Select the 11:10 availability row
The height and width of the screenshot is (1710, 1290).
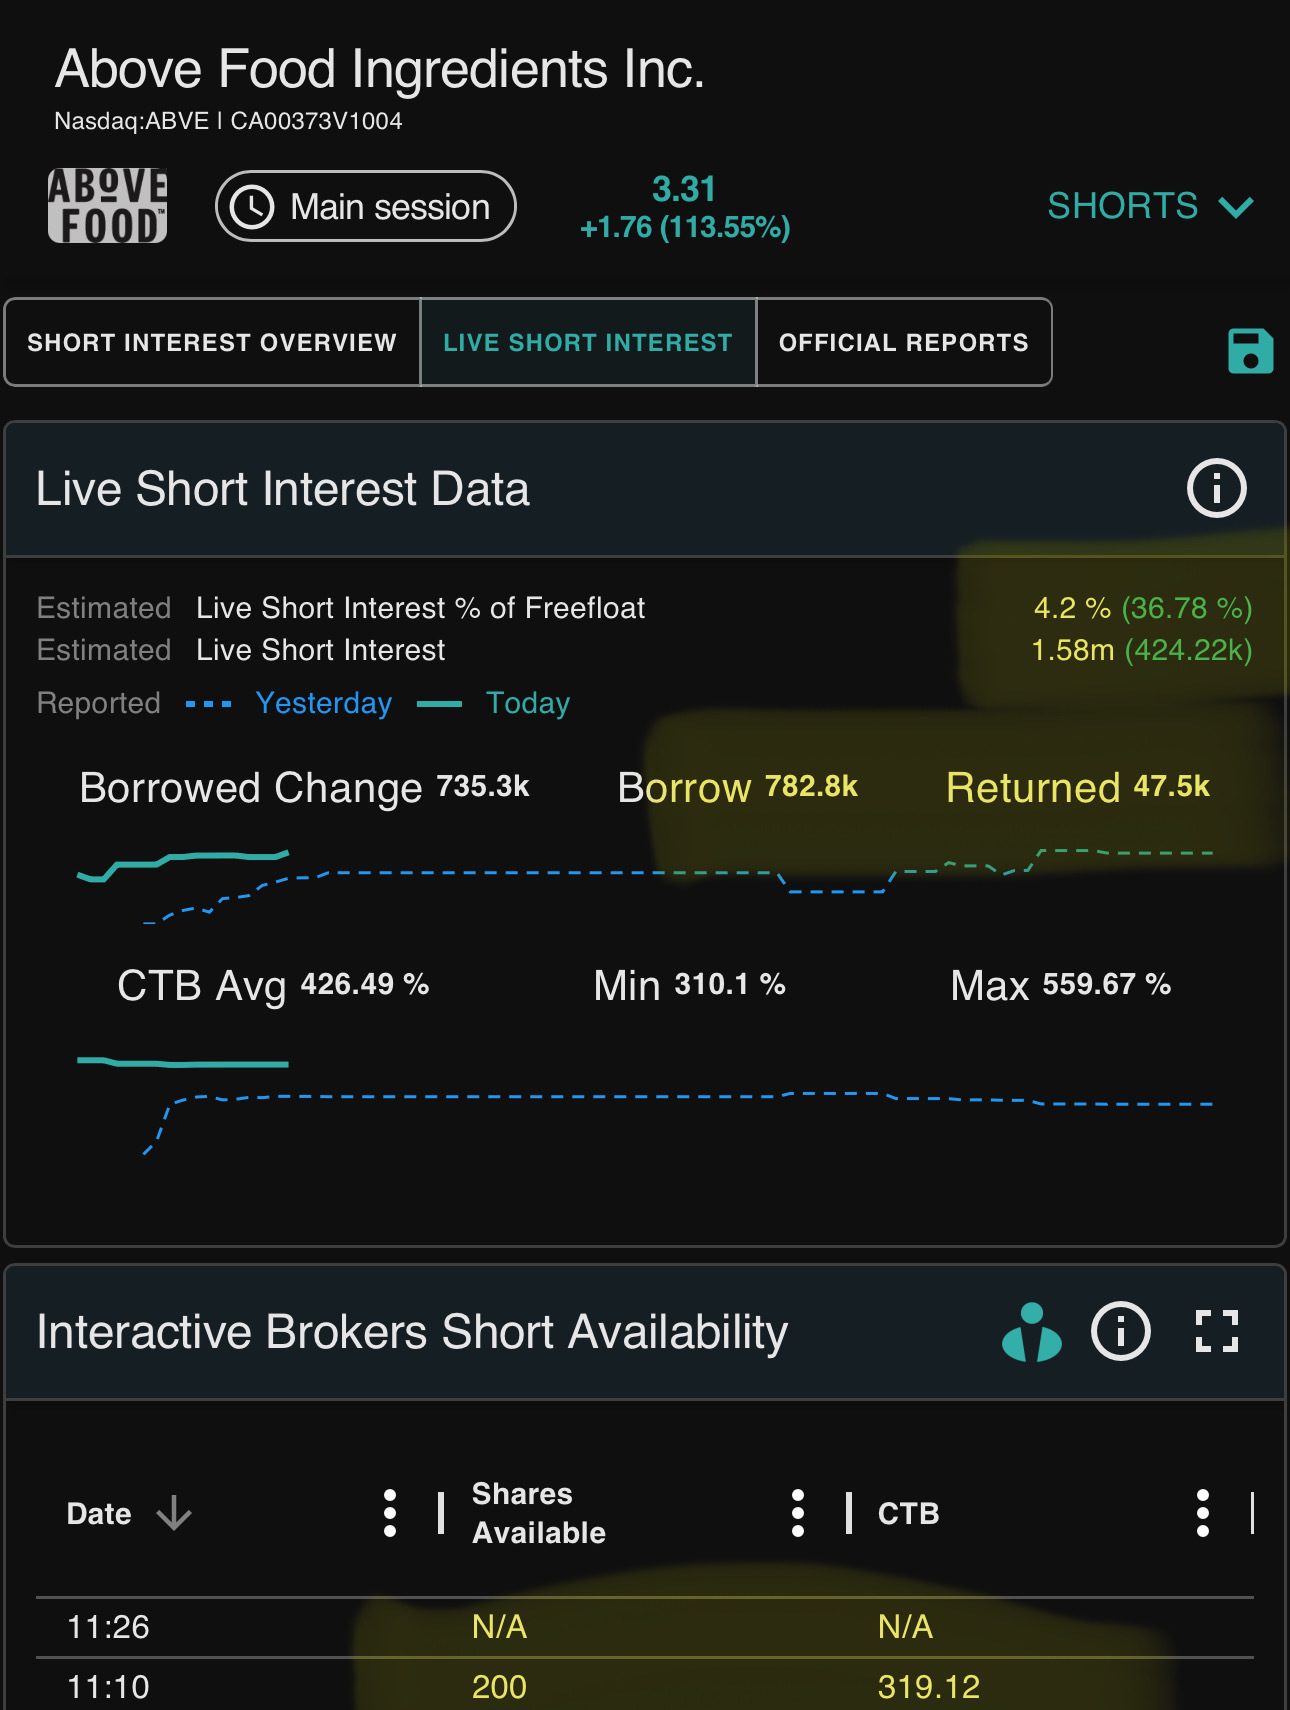(x=645, y=1686)
